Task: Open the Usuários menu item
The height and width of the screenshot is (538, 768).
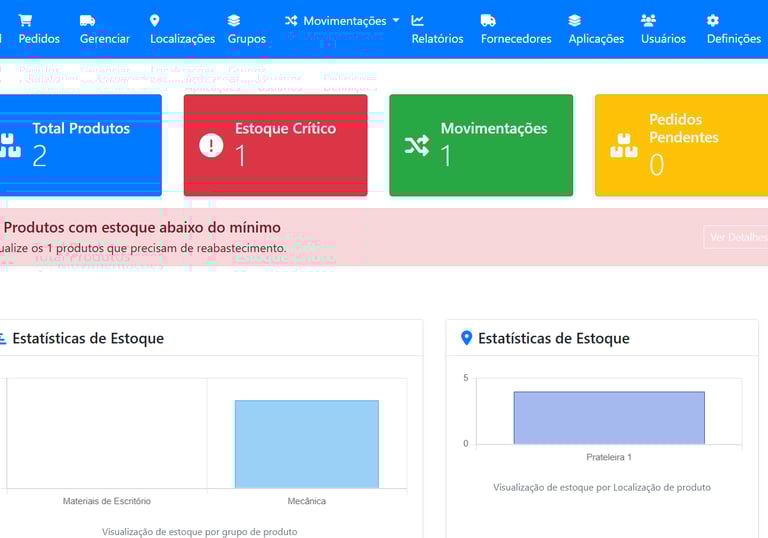Action: click(x=663, y=29)
